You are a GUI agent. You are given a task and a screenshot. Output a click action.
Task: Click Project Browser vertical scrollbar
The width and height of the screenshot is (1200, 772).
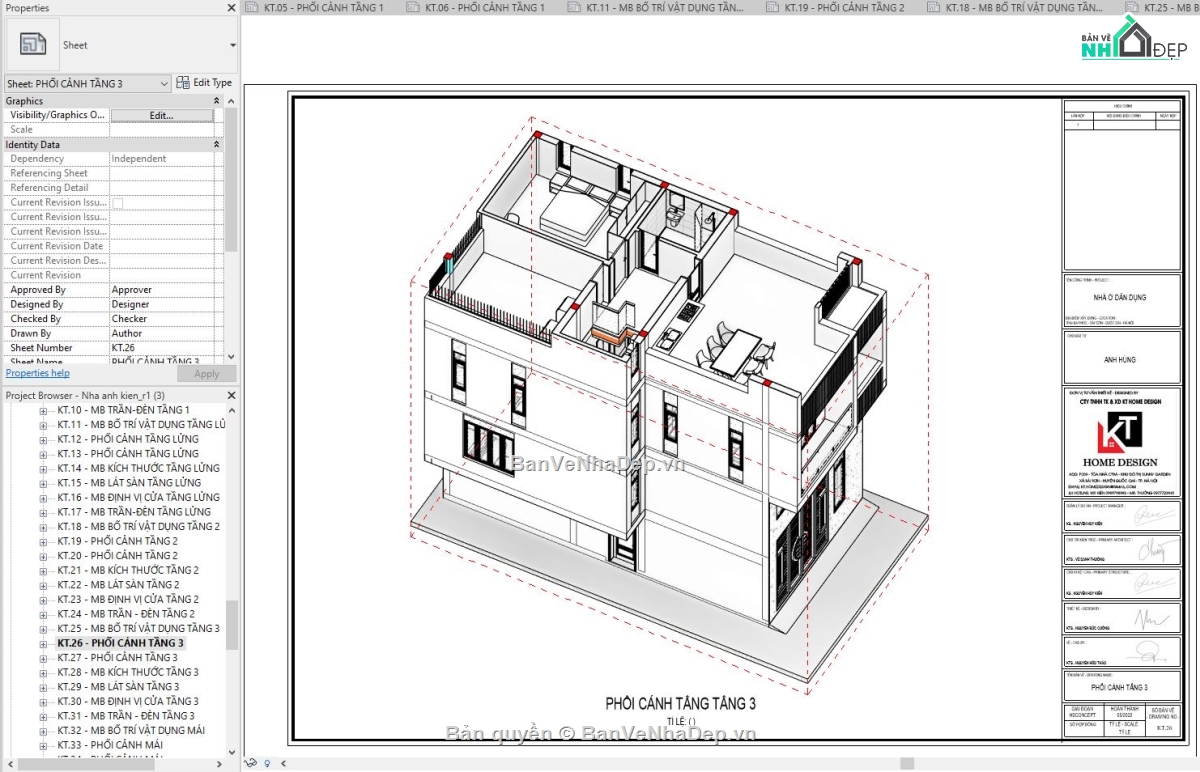point(232,625)
